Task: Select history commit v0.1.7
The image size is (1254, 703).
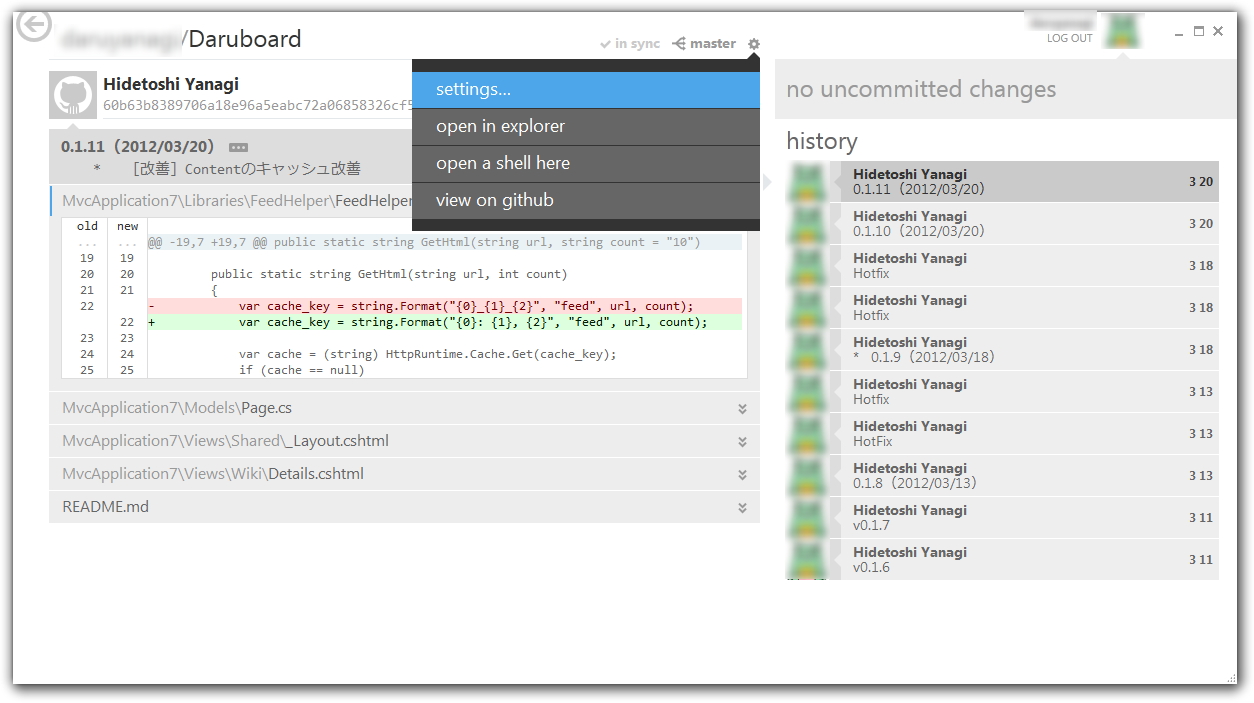Action: pyautogui.click(x=1003, y=518)
